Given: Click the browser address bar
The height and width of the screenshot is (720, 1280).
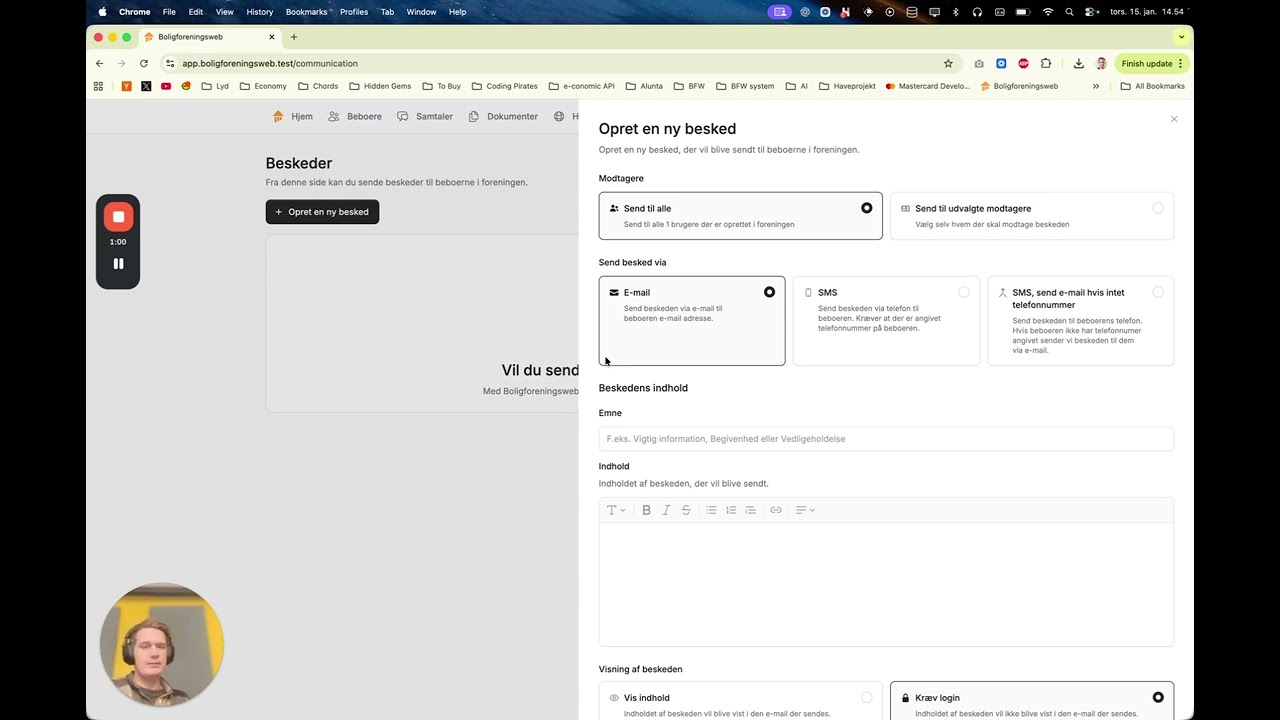Looking at the screenshot, I should 560,63.
